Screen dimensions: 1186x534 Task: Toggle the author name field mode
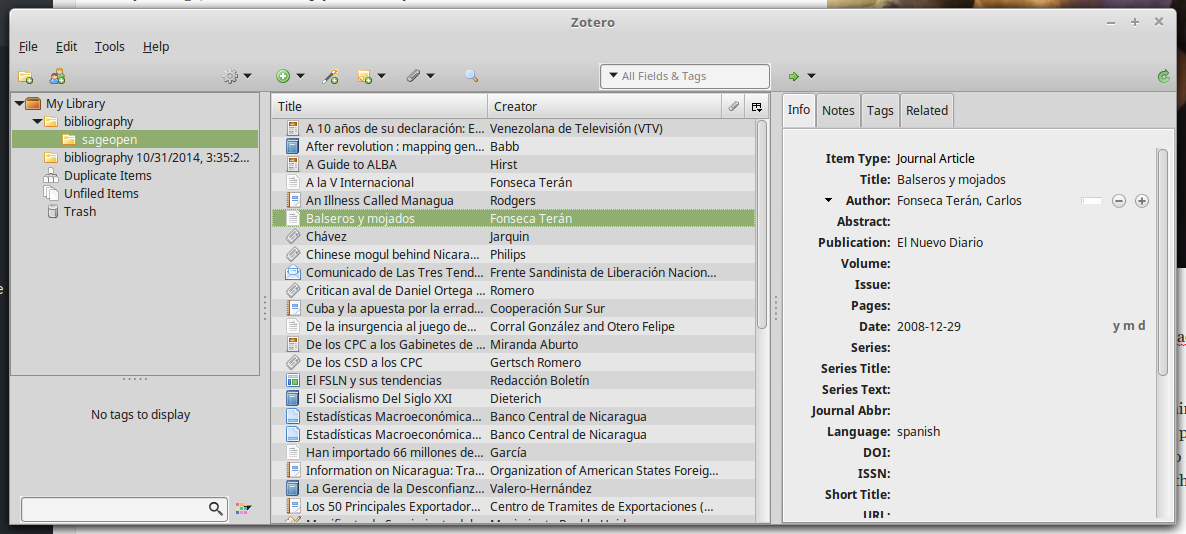1091,200
